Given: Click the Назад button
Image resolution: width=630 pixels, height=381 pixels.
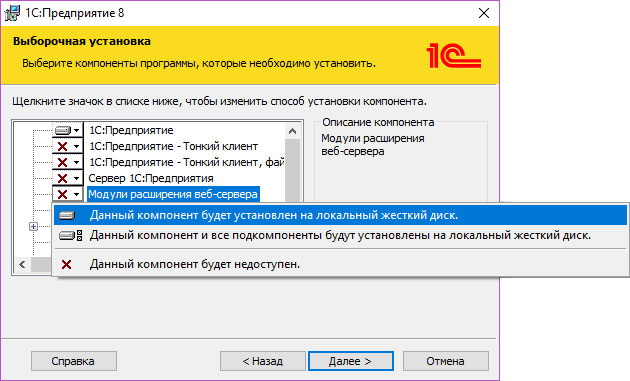Looking at the screenshot, I should coord(263,361).
